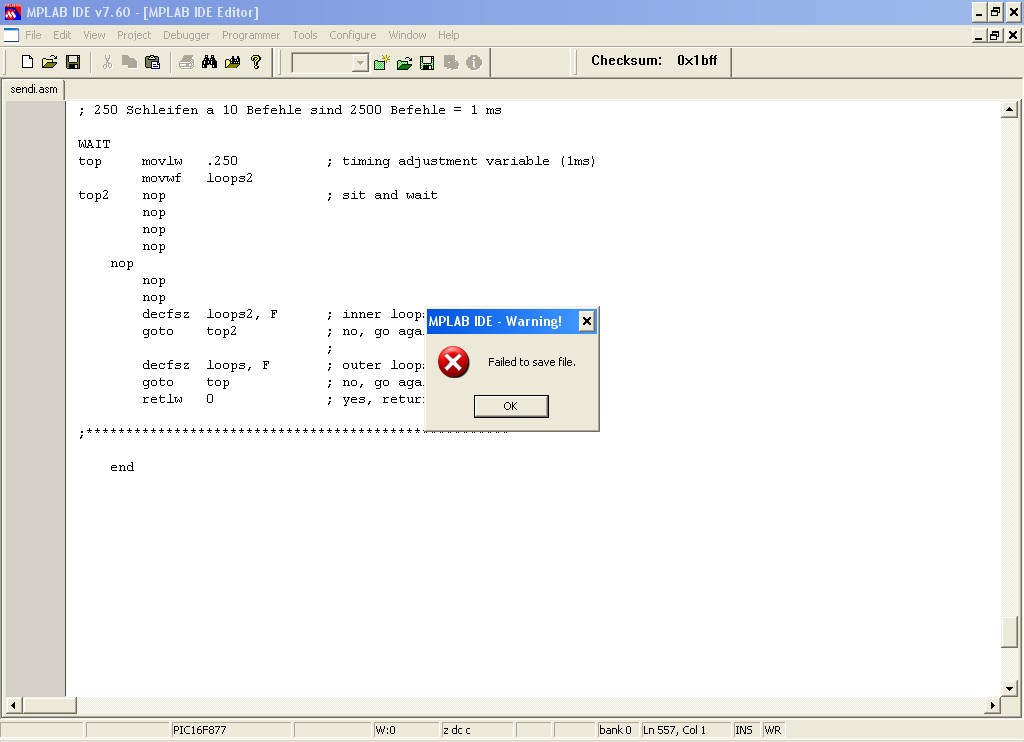Image resolution: width=1024 pixels, height=742 pixels.
Task: Open the Project menu
Action: [x=134, y=35]
